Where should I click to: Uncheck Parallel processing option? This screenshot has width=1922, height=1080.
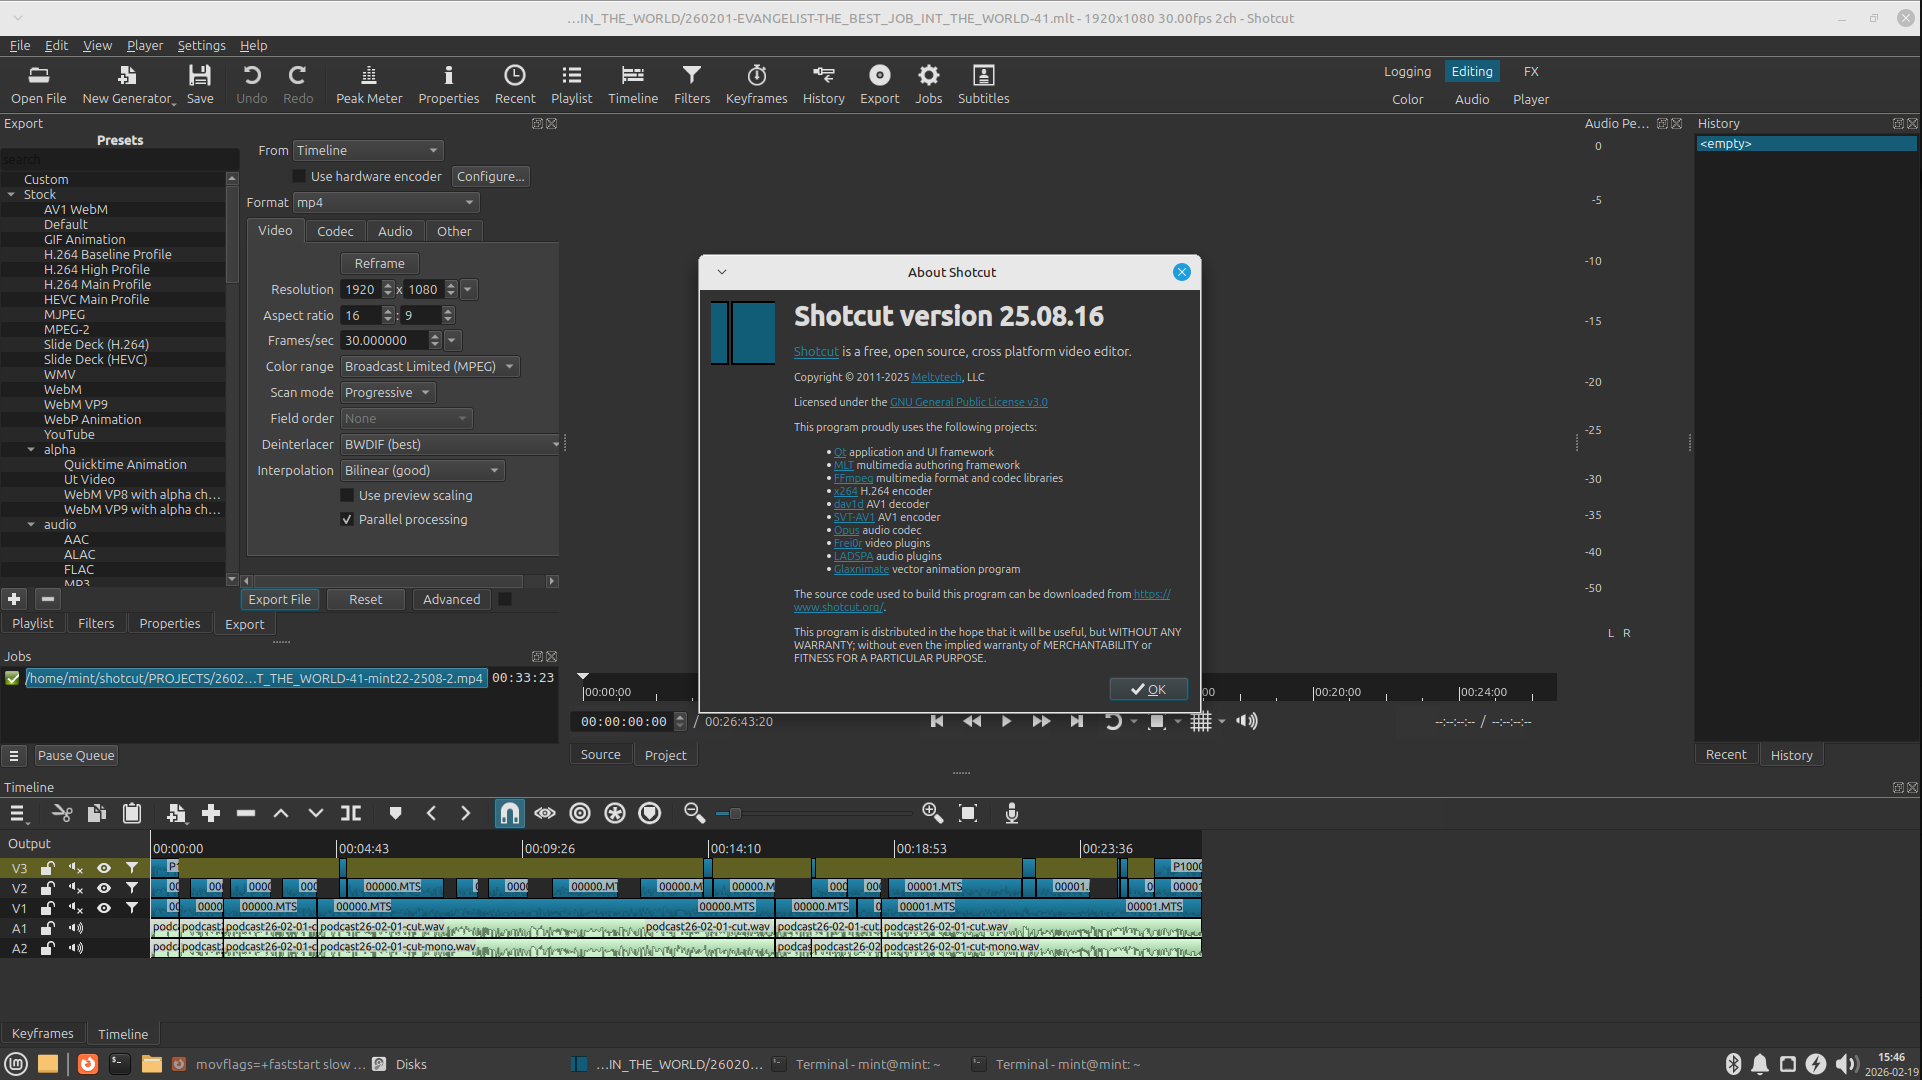click(x=347, y=519)
